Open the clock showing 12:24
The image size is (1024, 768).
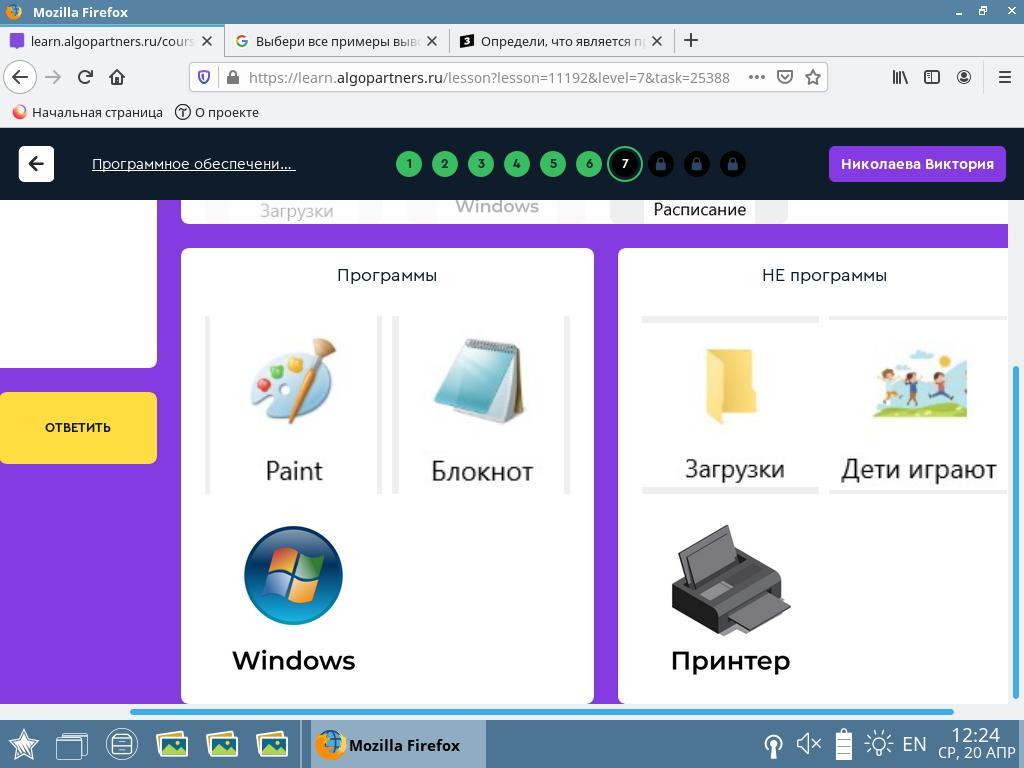click(977, 744)
